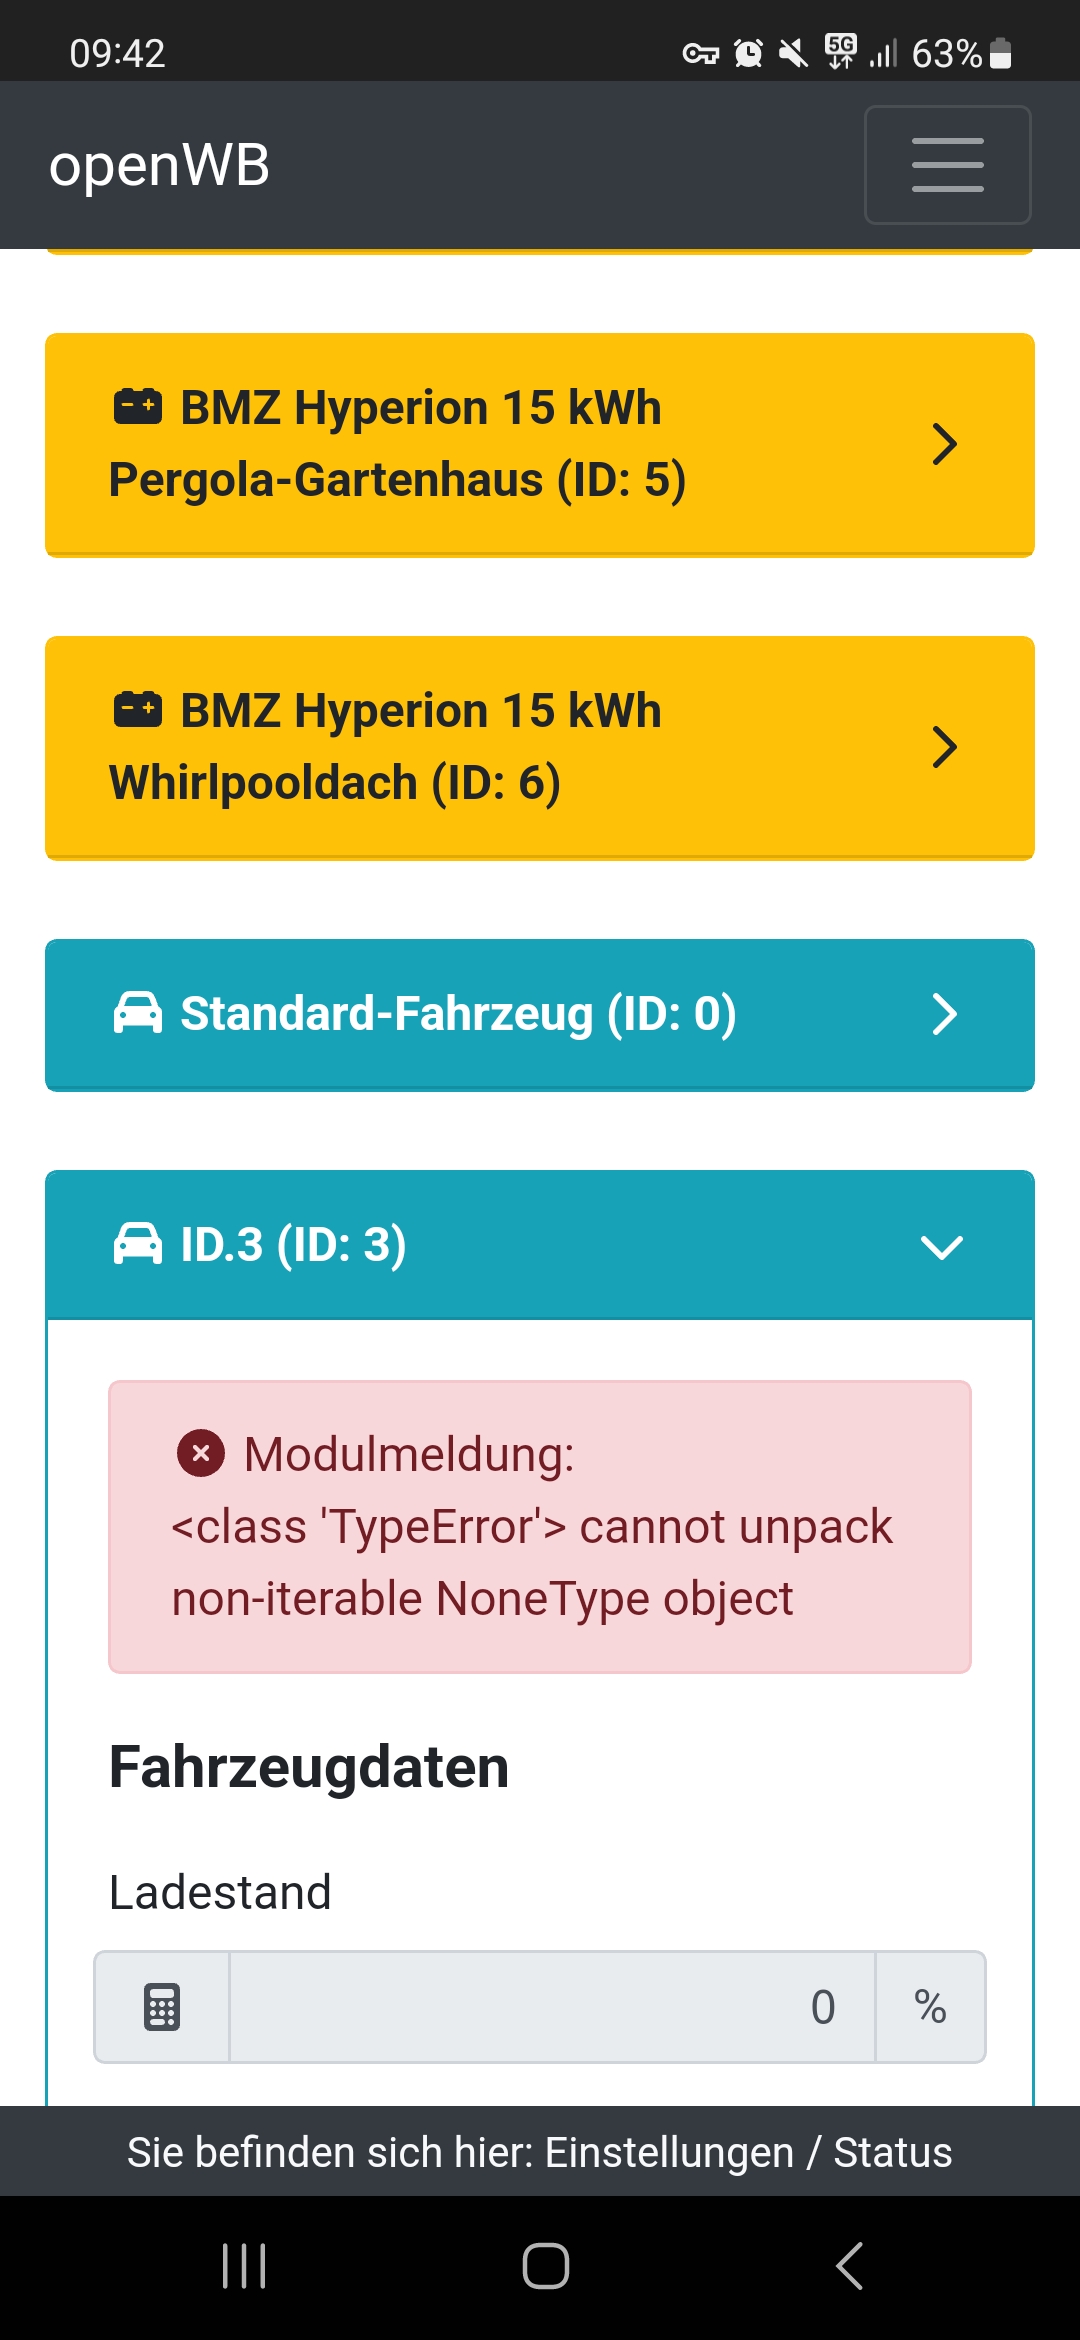Tap the Android home button
The height and width of the screenshot is (2340, 1080).
[x=546, y=2266]
